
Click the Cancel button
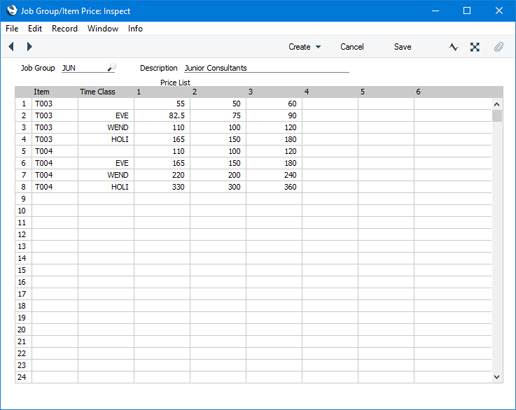(352, 47)
